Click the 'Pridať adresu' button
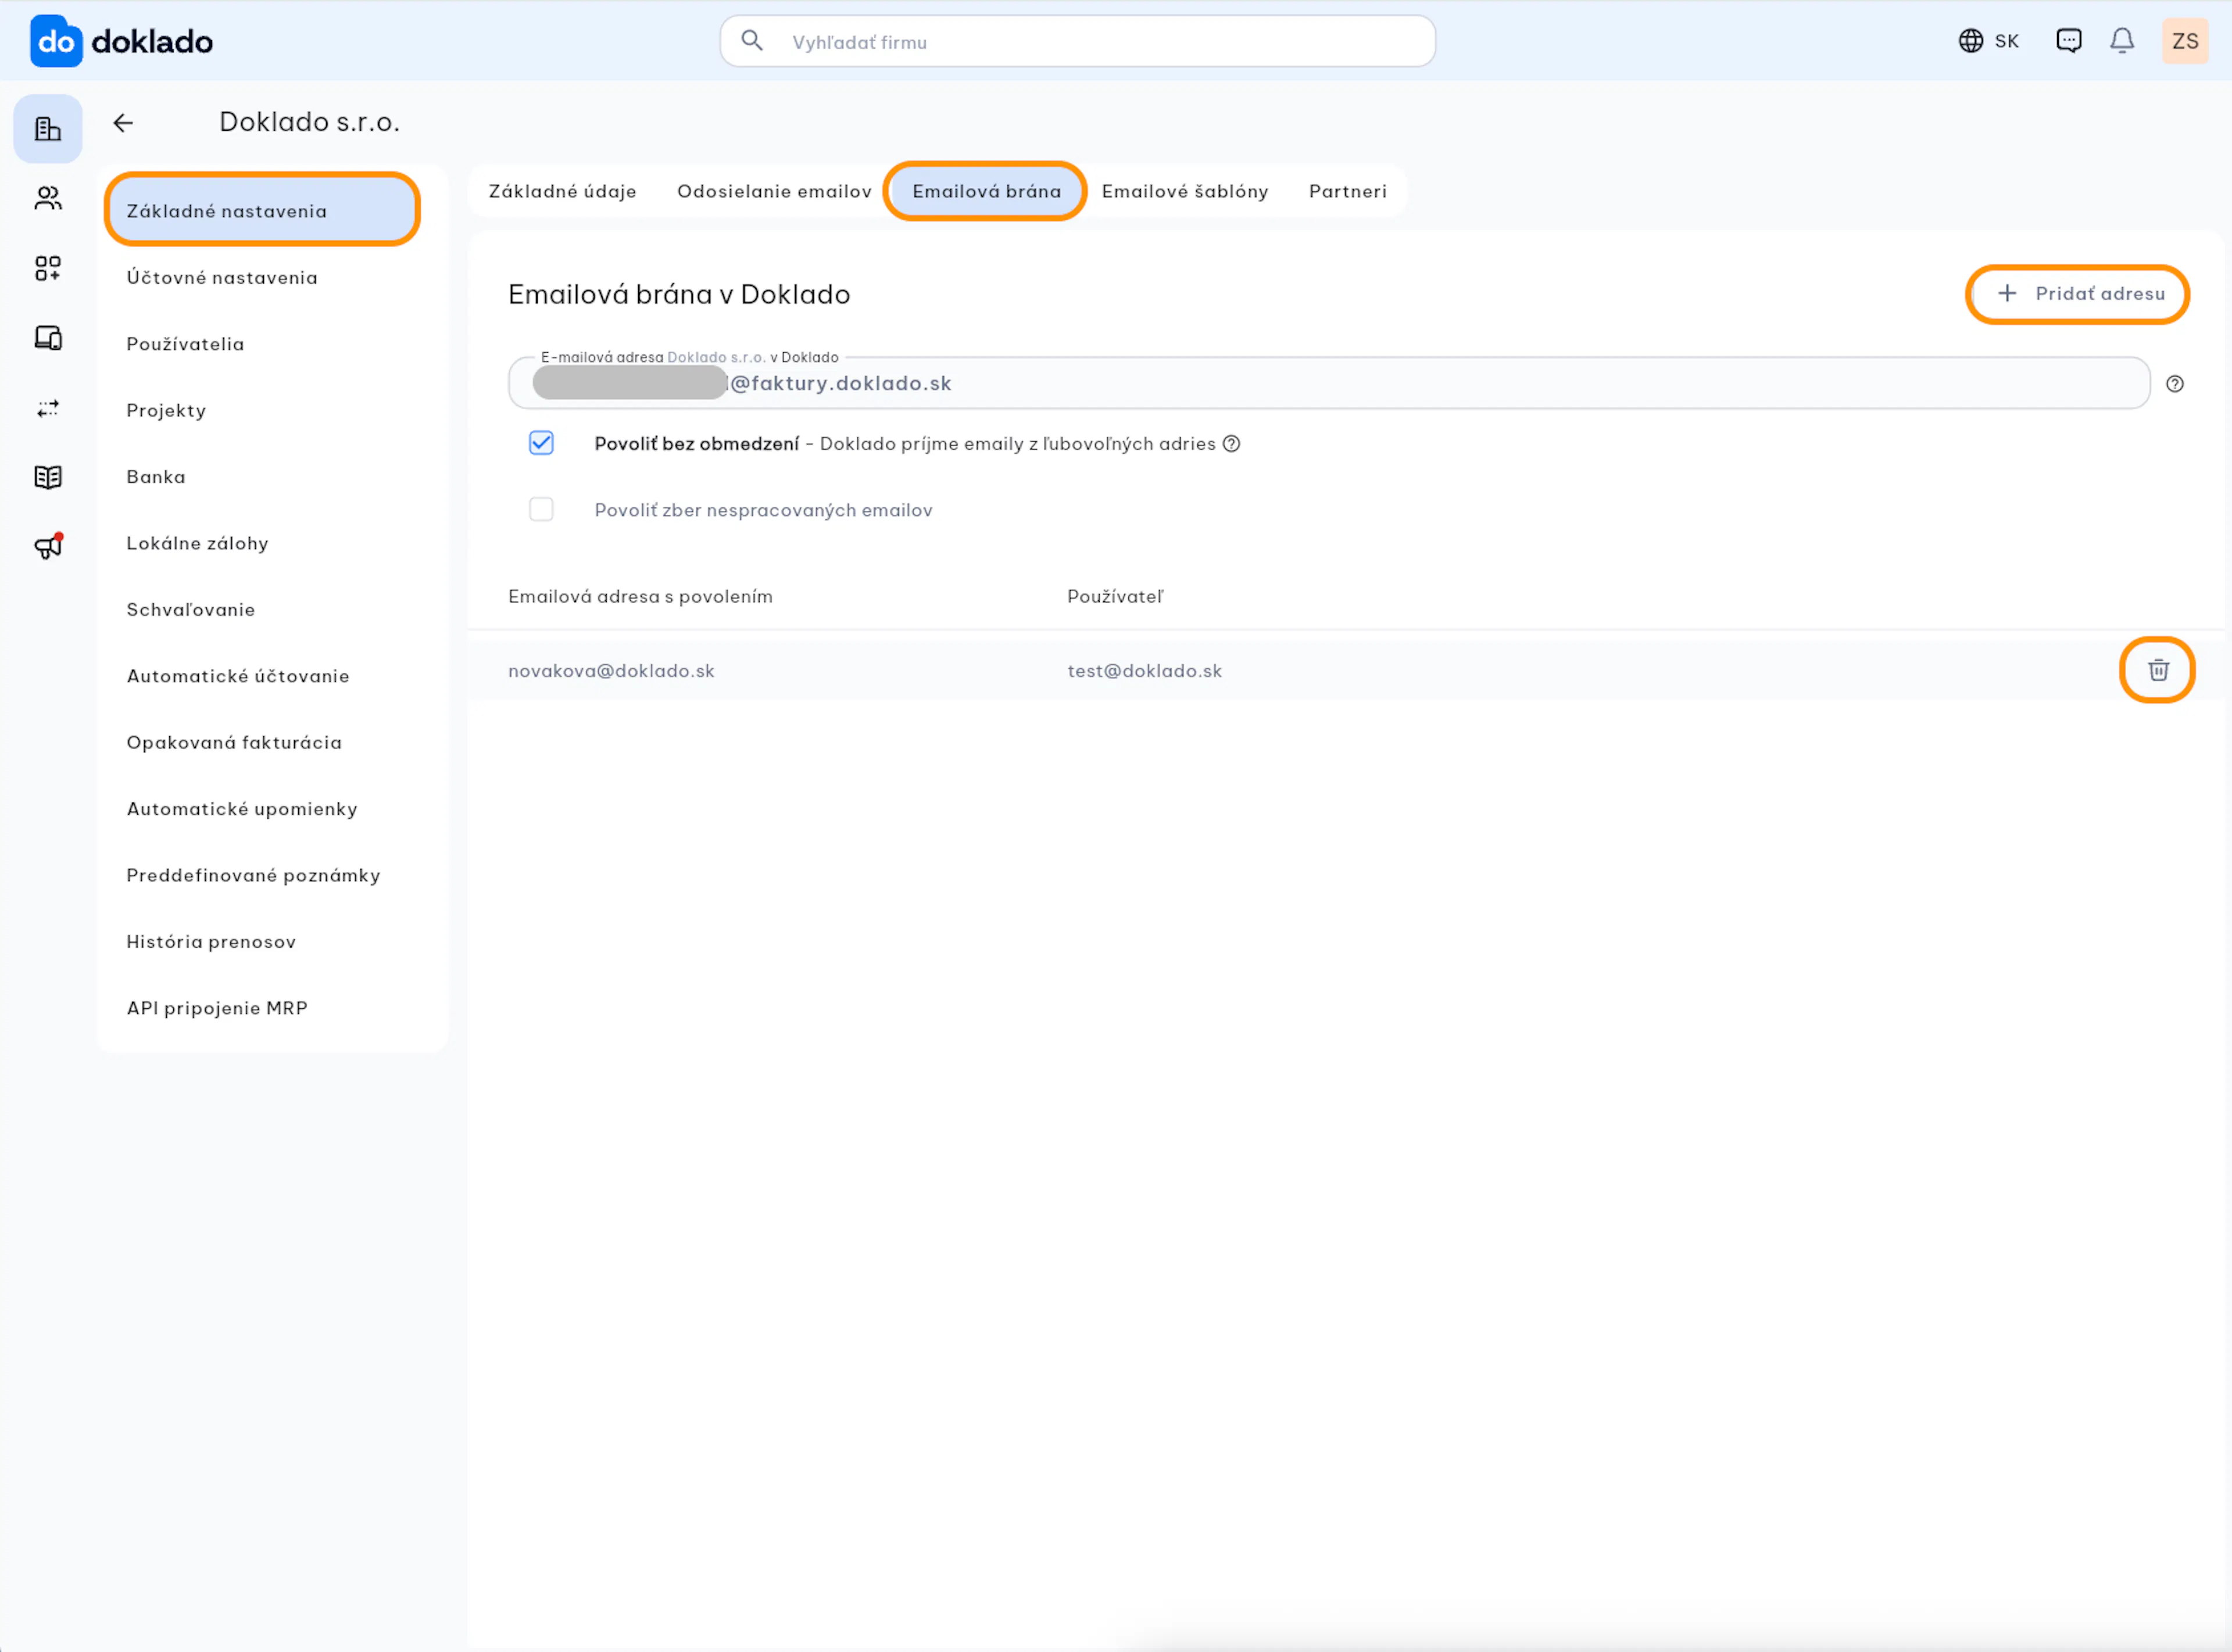The width and height of the screenshot is (2232, 1652). tap(2078, 294)
